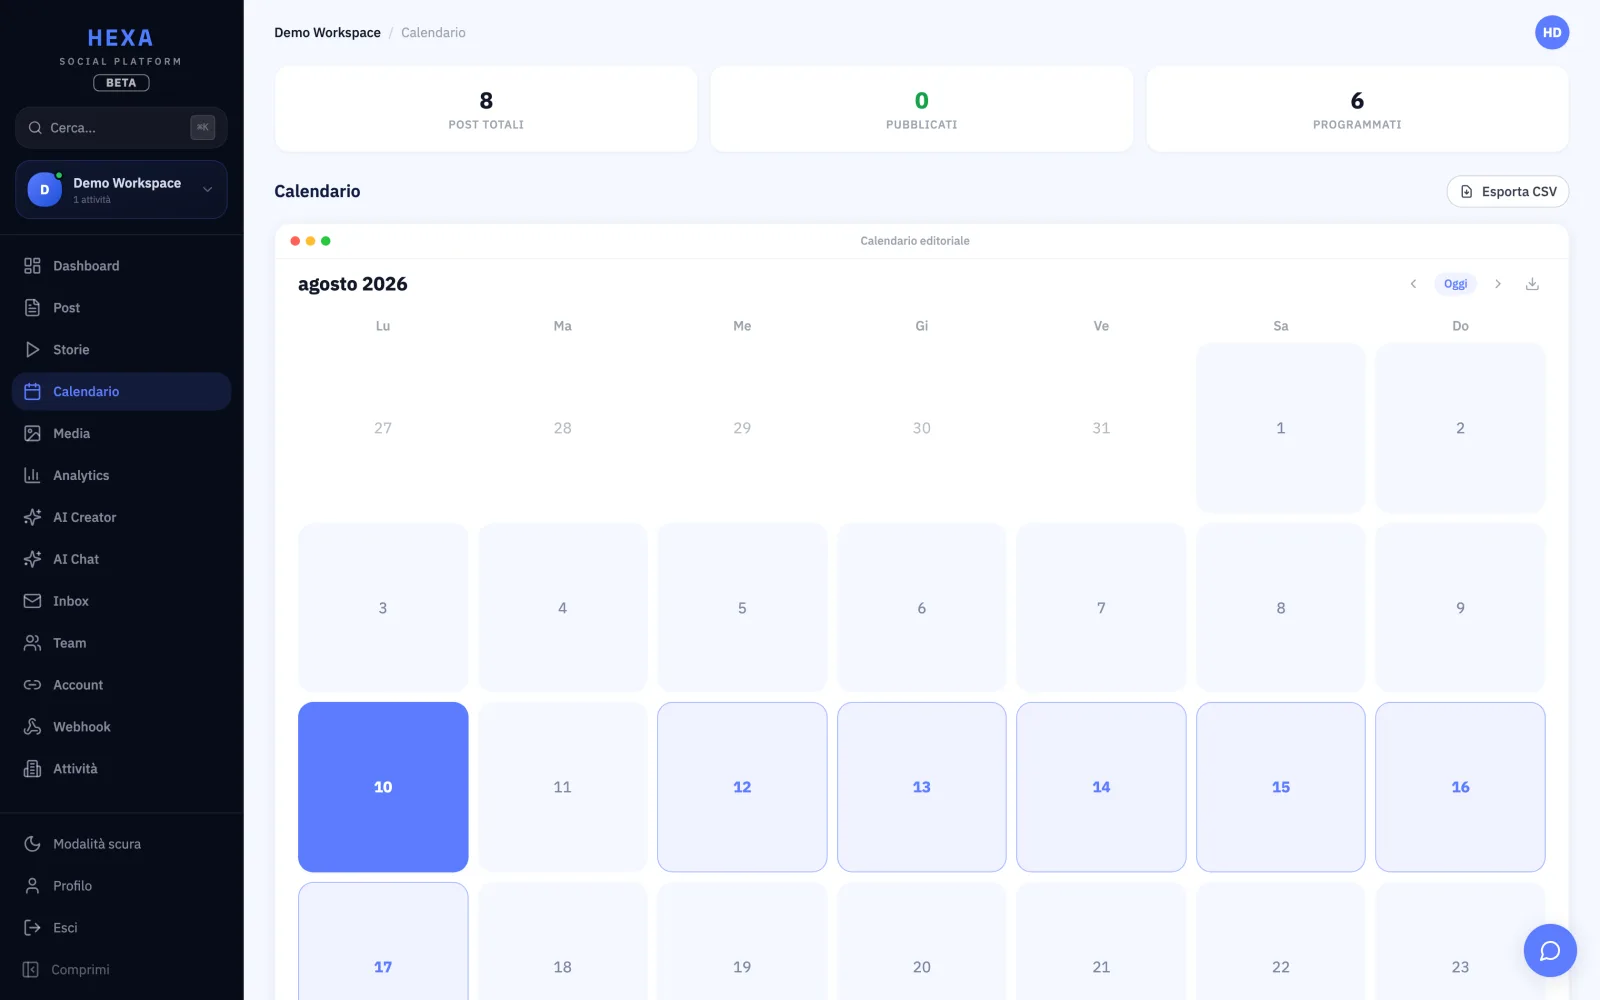Click the Esci logout icon

(x=32, y=928)
